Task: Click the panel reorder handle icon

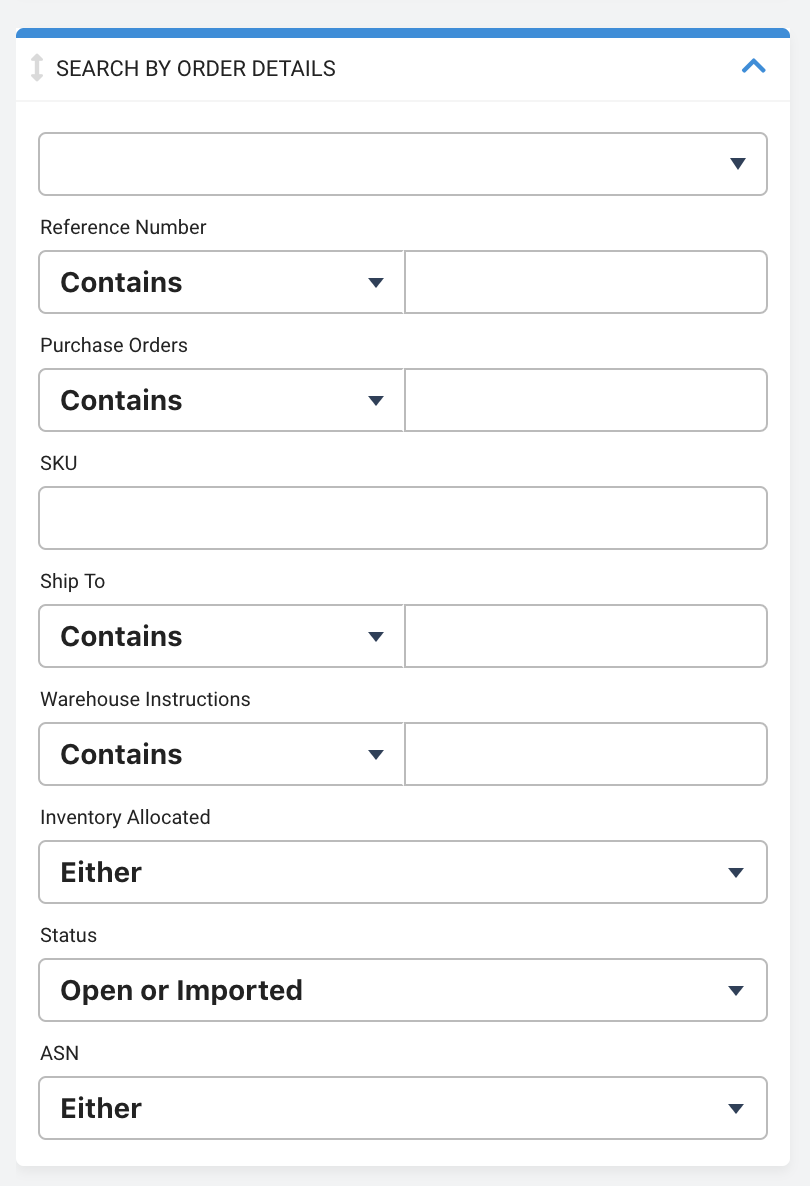Action: (36, 67)
